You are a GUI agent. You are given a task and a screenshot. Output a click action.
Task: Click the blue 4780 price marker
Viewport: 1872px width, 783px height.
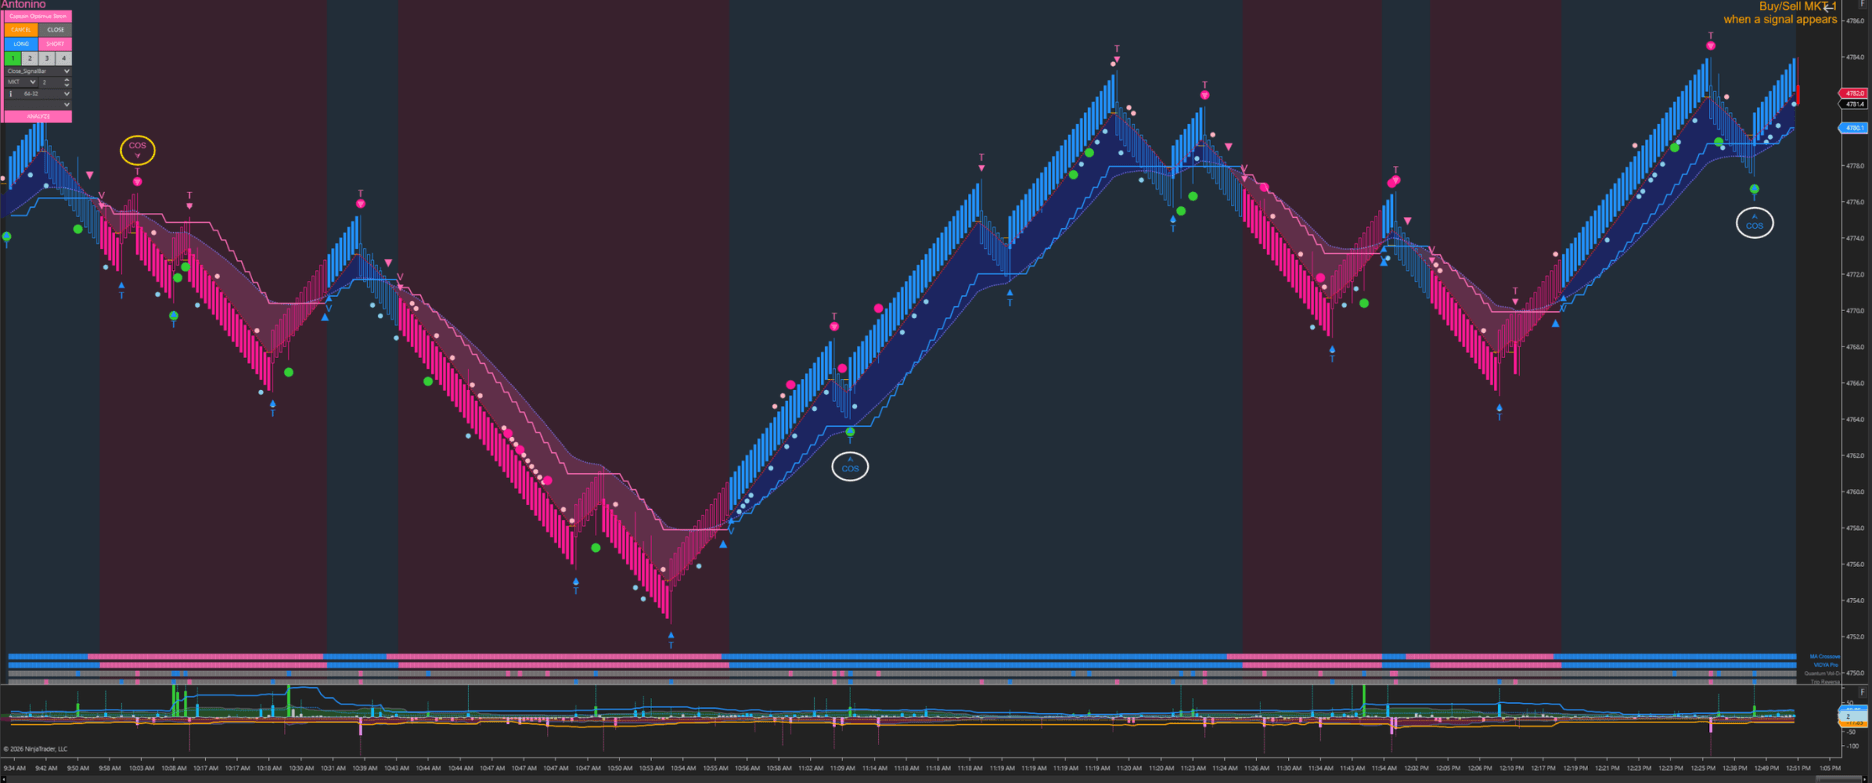pyautogui.click(x=1854, y=128)
